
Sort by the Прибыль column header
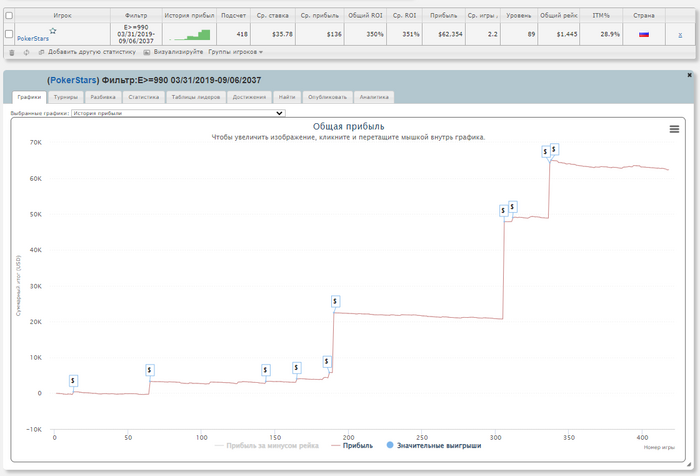444,16
